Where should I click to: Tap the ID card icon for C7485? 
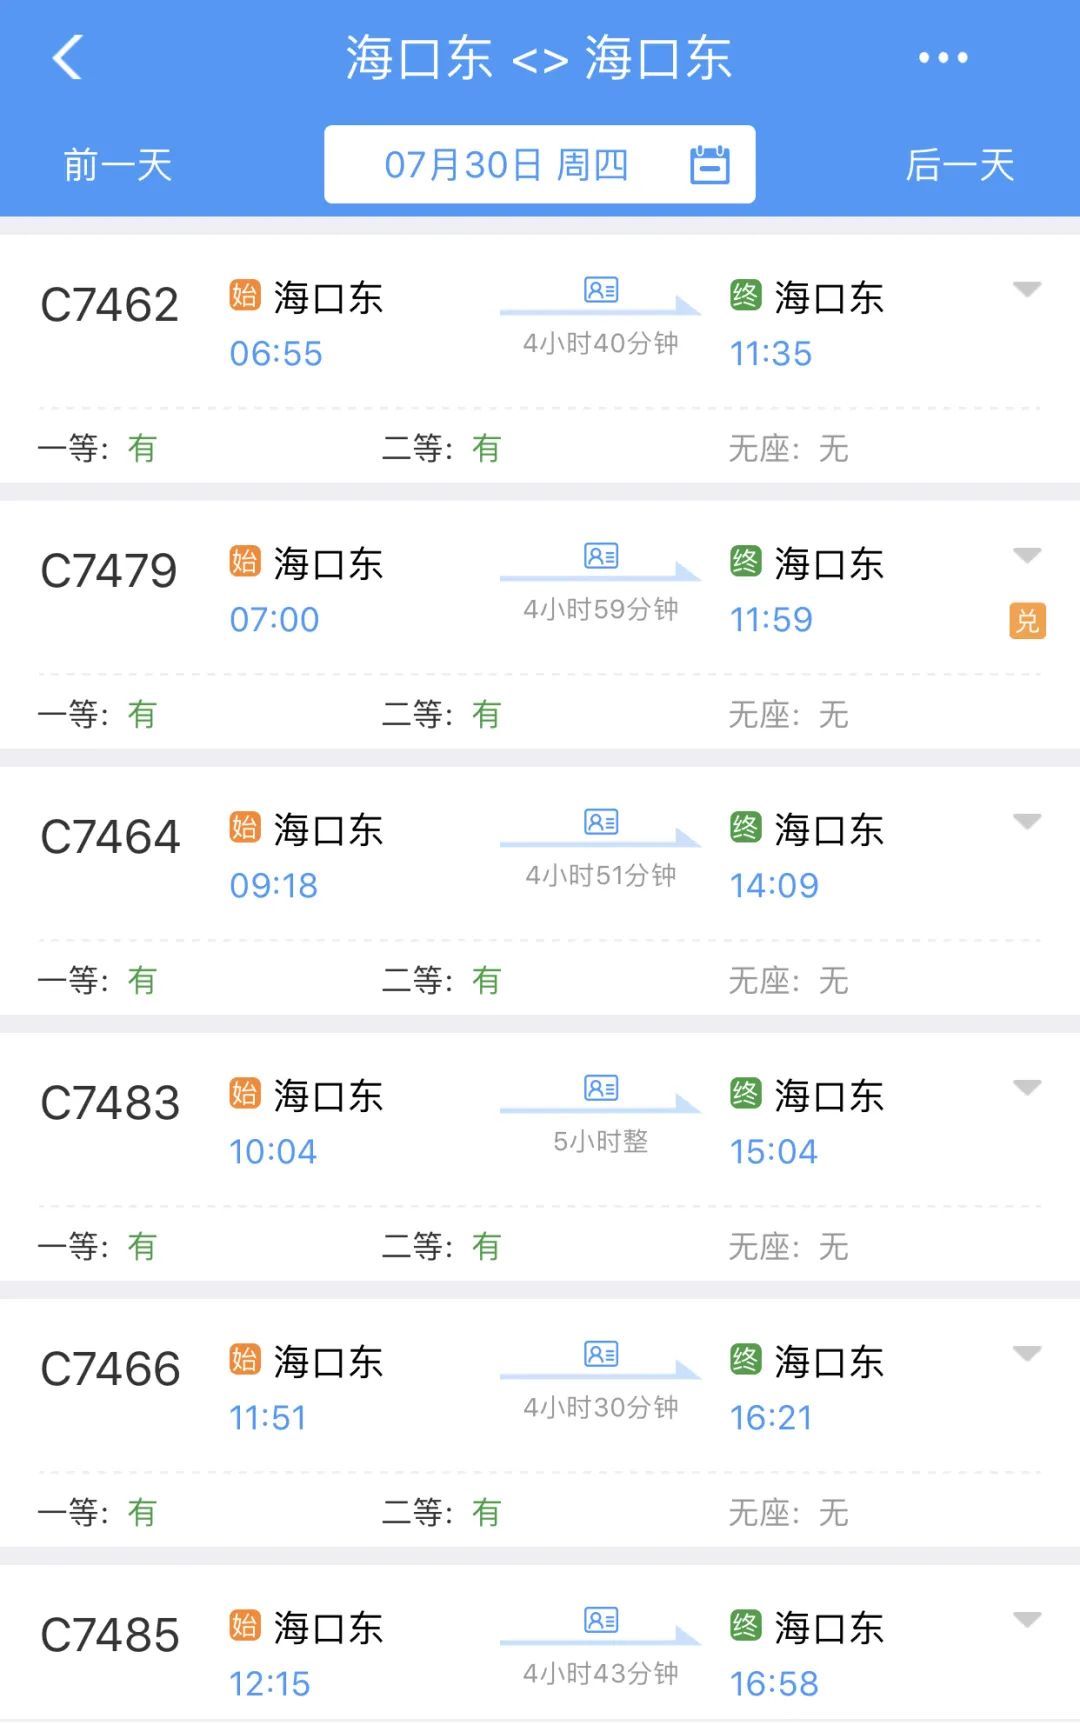(601, 1621)
